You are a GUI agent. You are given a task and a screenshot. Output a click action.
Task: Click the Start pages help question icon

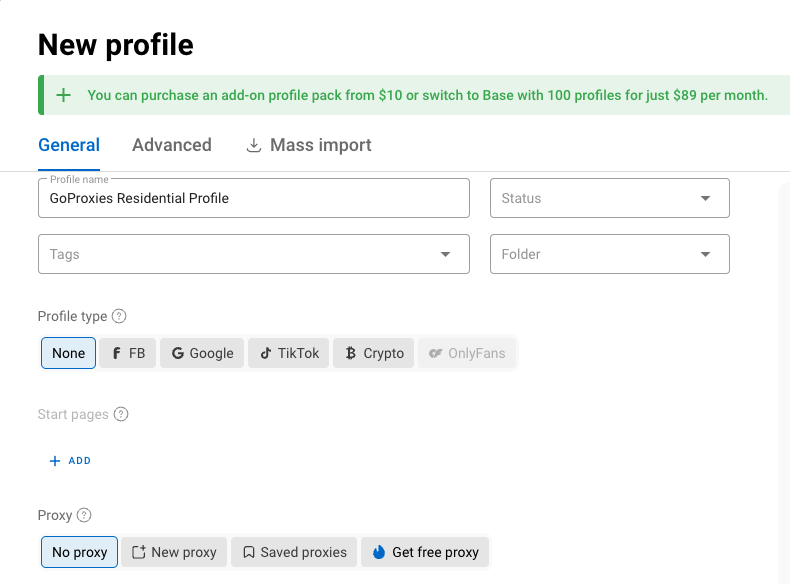[x=121, y=414]
